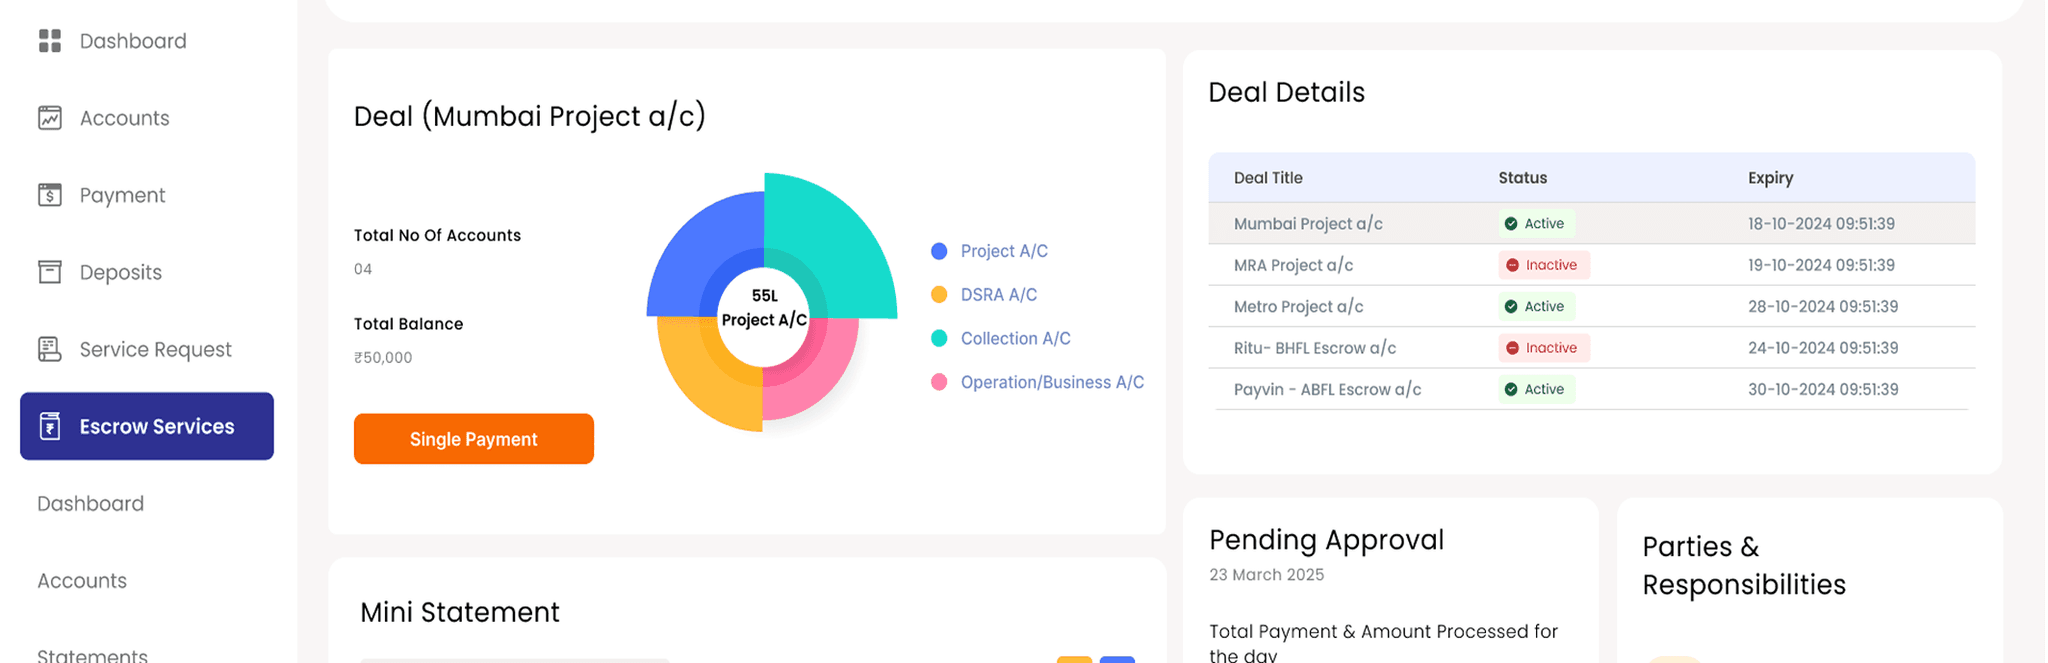Viewport: 2048px width, 663px height.
Task: Click the Dashboard grid icon in sidebar
Action: pyautogui.click(x=50, y=41)
